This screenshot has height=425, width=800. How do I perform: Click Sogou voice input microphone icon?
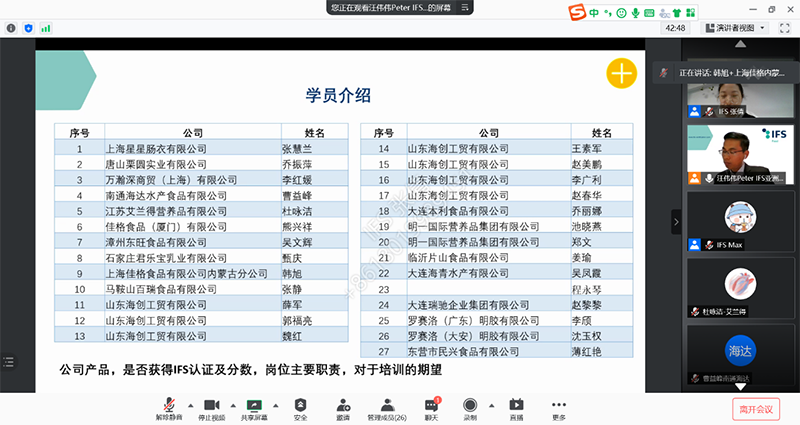coord(635,13)
